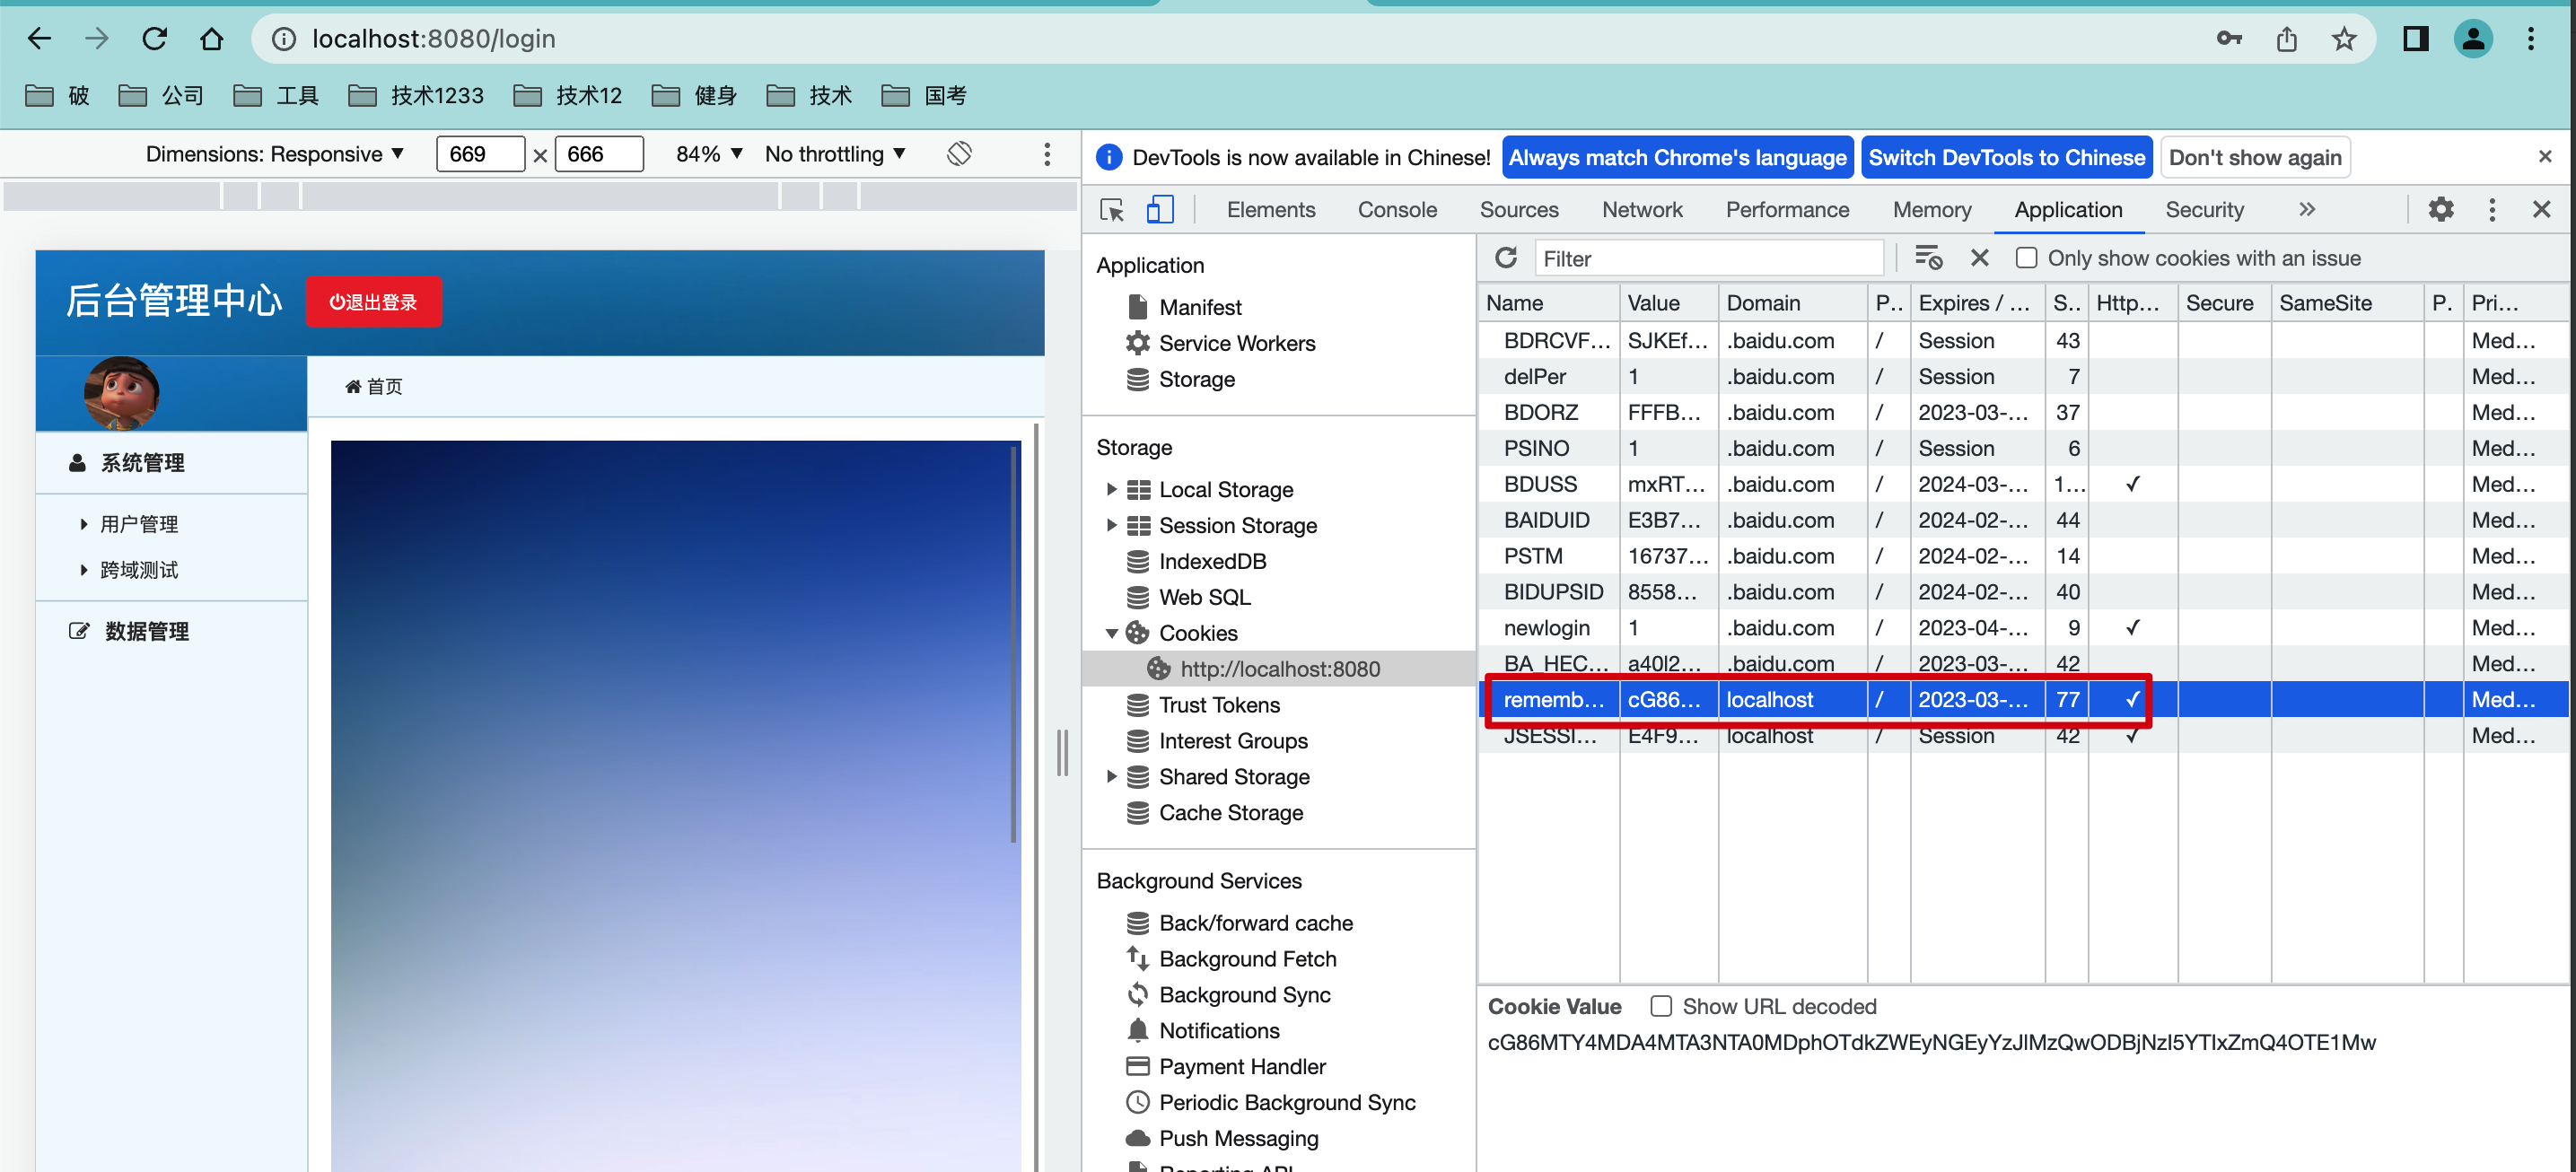This screenshot has height=1172, width=2576.
Task: Switch to the Network tab
Action: click(x=1641, y=210)
